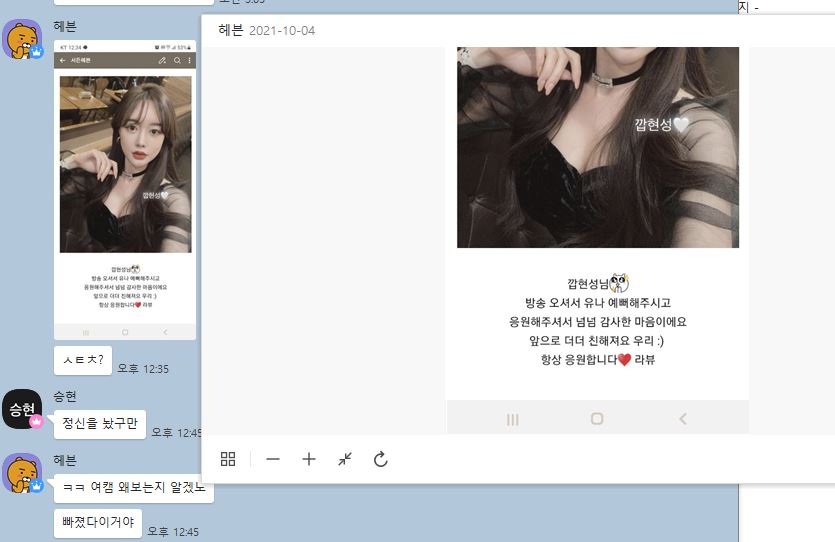Image resolution: width=835 pixels, height=542 pixels.
Task: Open the photo thumbnail sent in chat
Action: 125,190
